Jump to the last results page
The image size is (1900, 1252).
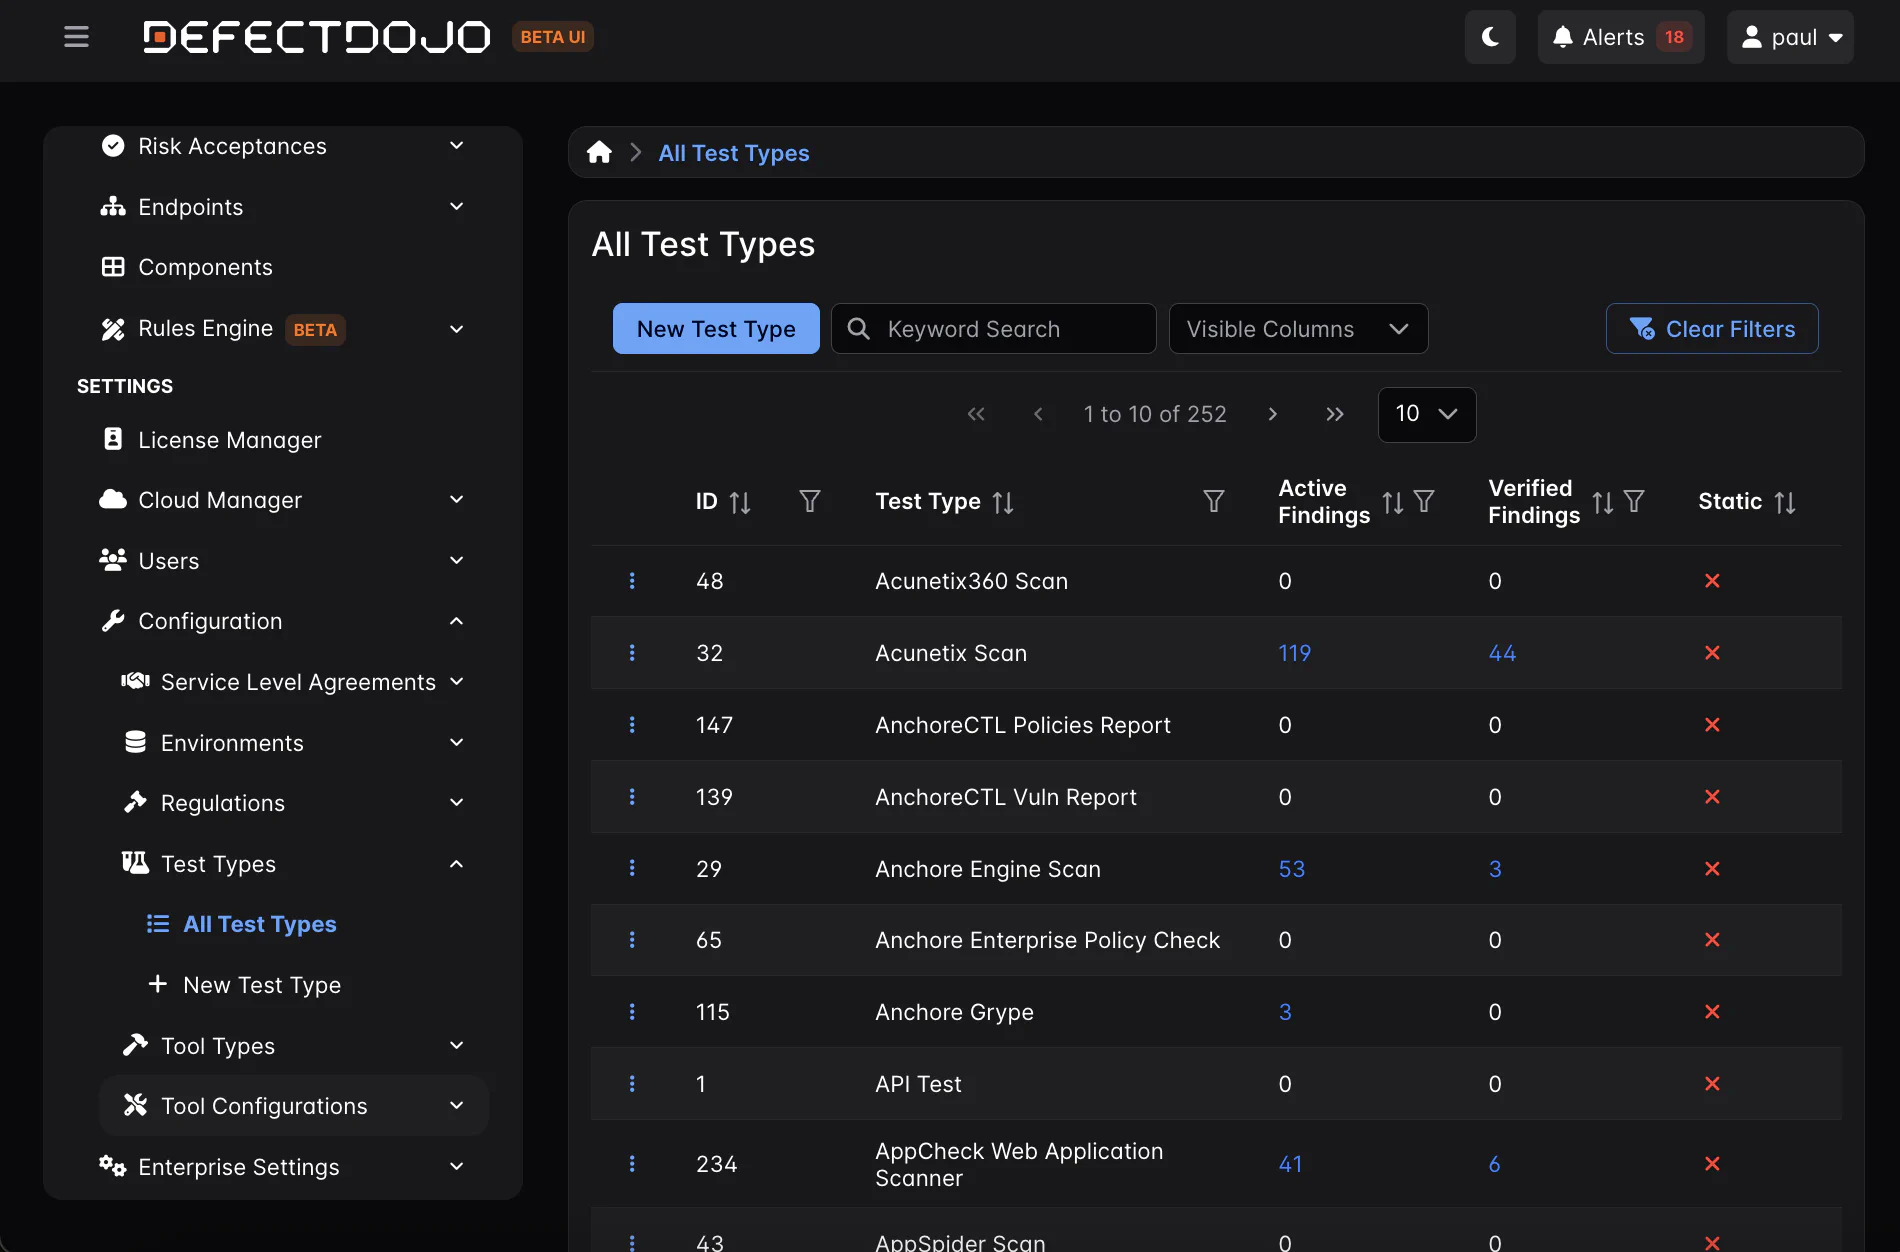click(1335, 414)
